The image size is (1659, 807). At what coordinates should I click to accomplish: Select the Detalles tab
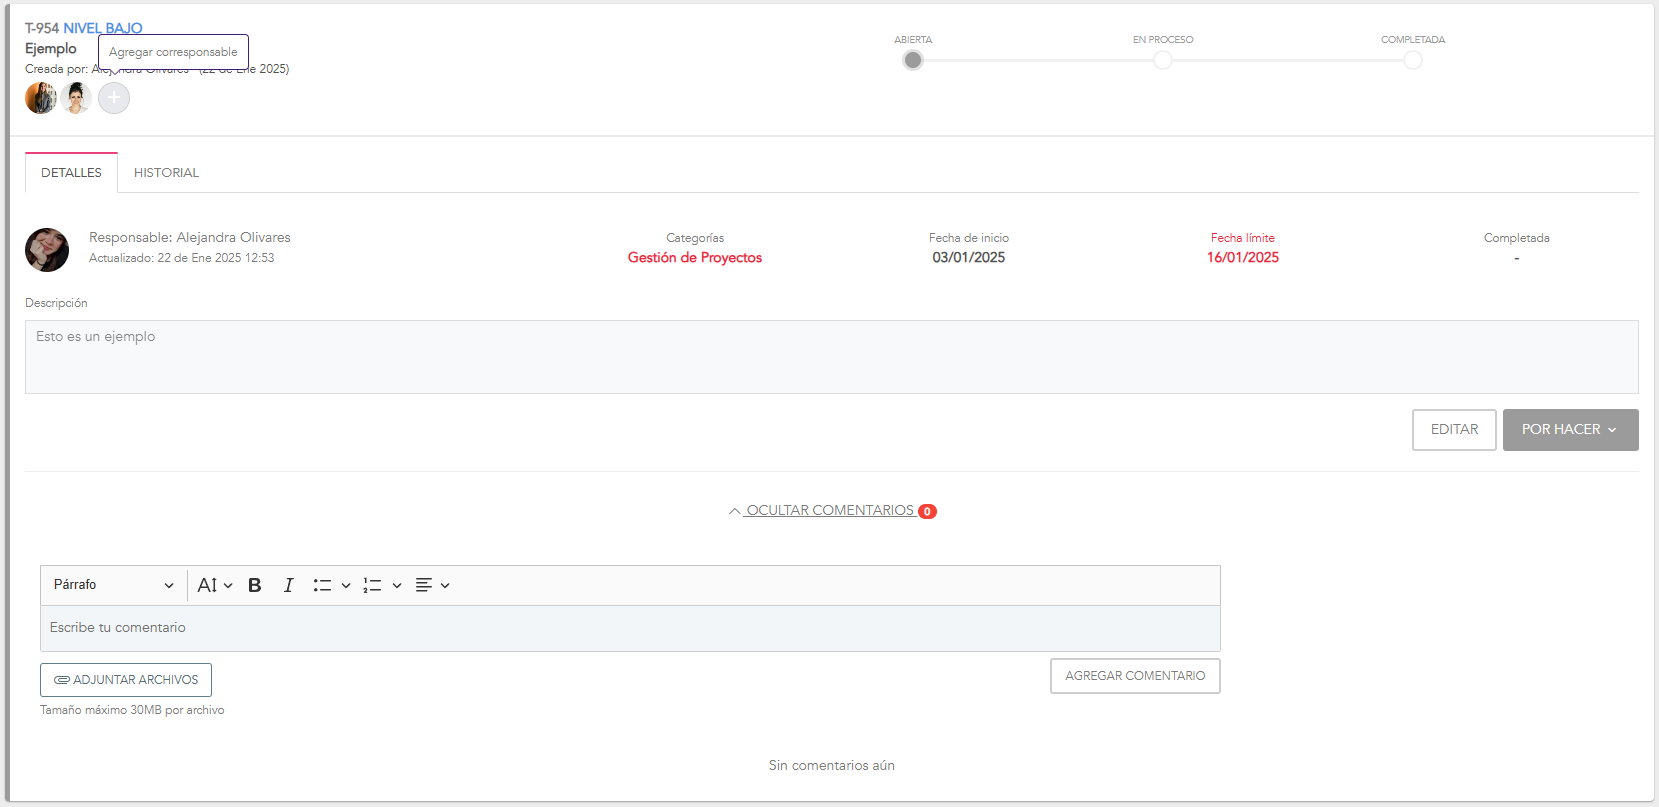(71, 173)
